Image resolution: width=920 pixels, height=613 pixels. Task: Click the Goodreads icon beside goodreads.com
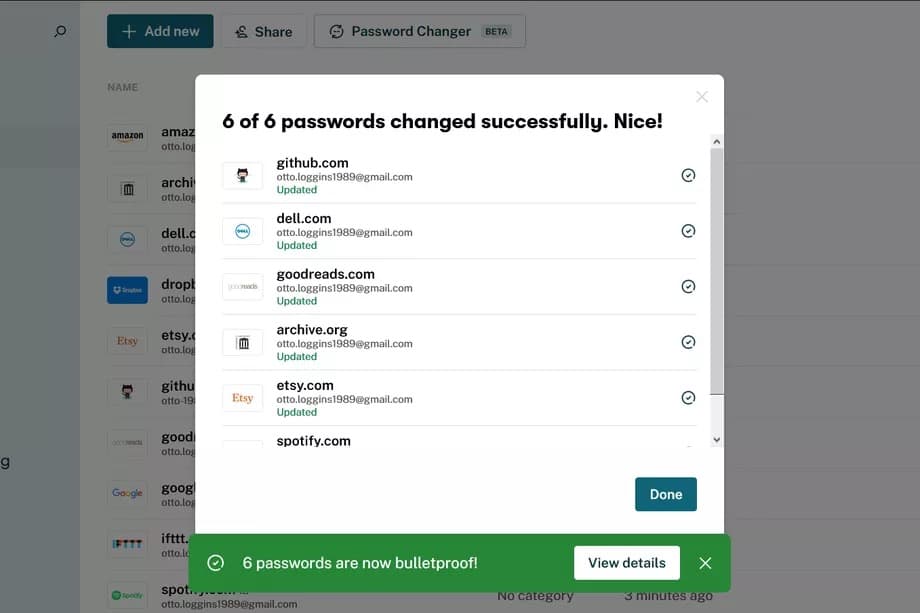click(242, 286)
